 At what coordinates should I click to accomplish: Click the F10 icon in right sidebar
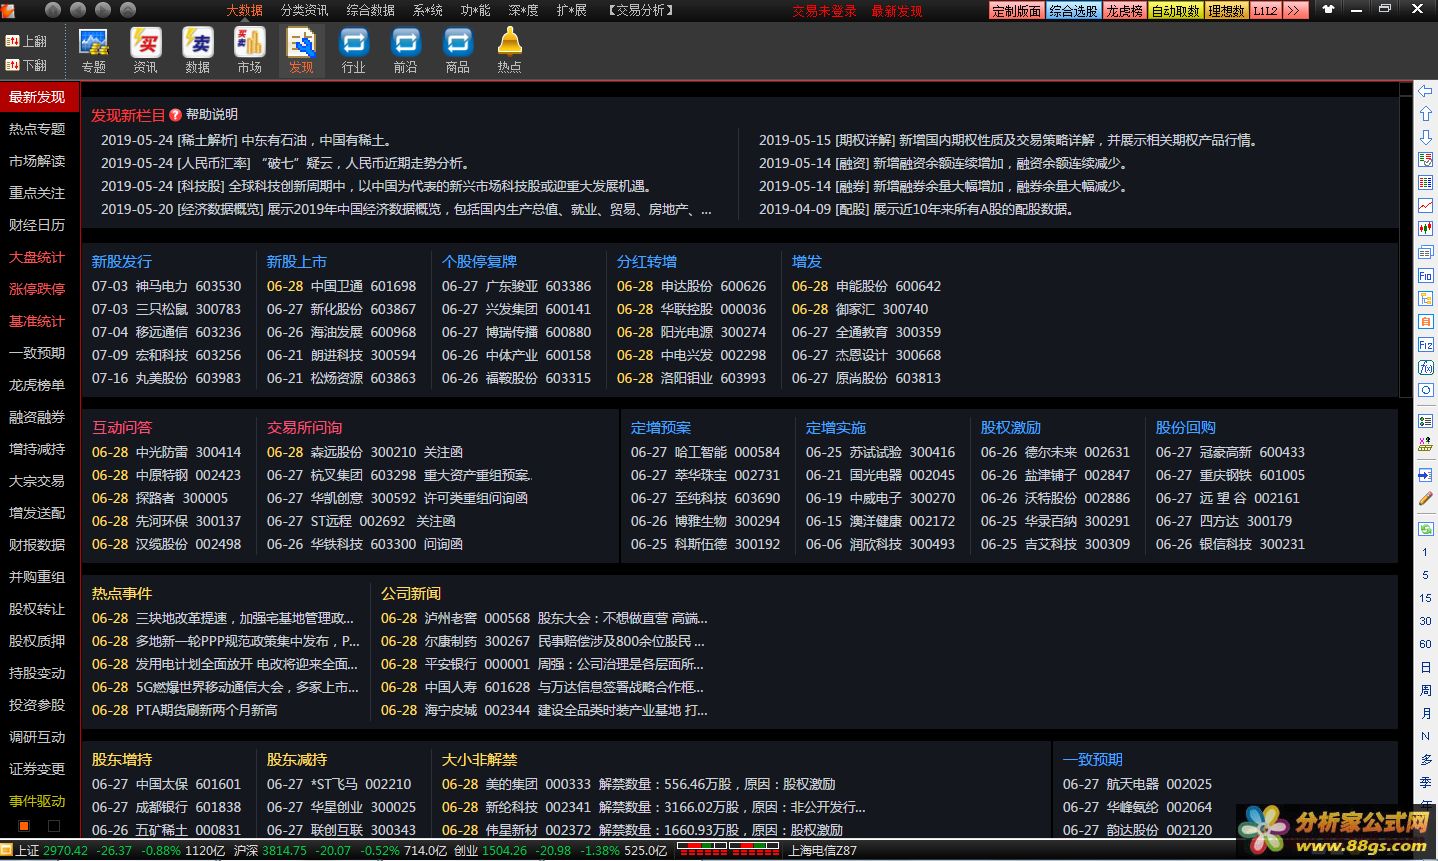click(x=1426, y=275)
